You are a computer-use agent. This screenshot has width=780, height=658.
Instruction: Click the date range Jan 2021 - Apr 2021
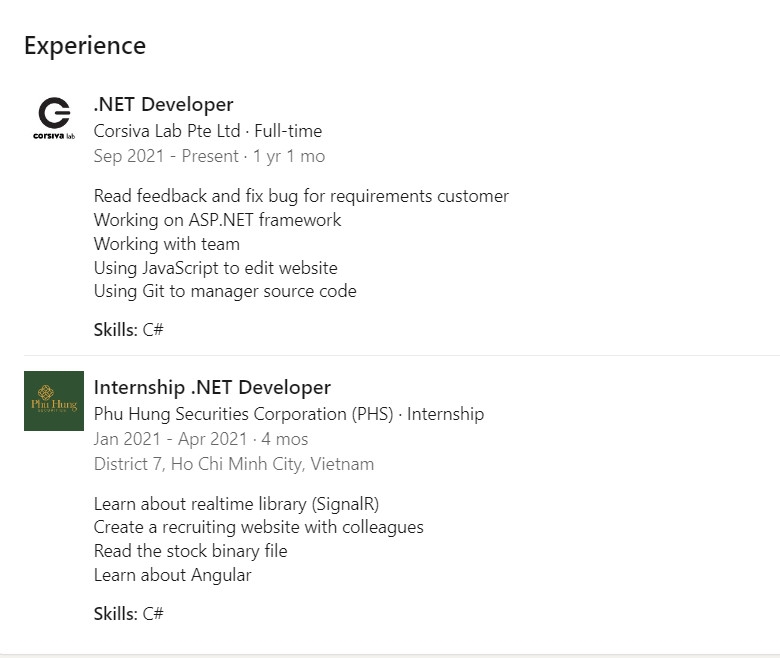click(x=171, y=439)
